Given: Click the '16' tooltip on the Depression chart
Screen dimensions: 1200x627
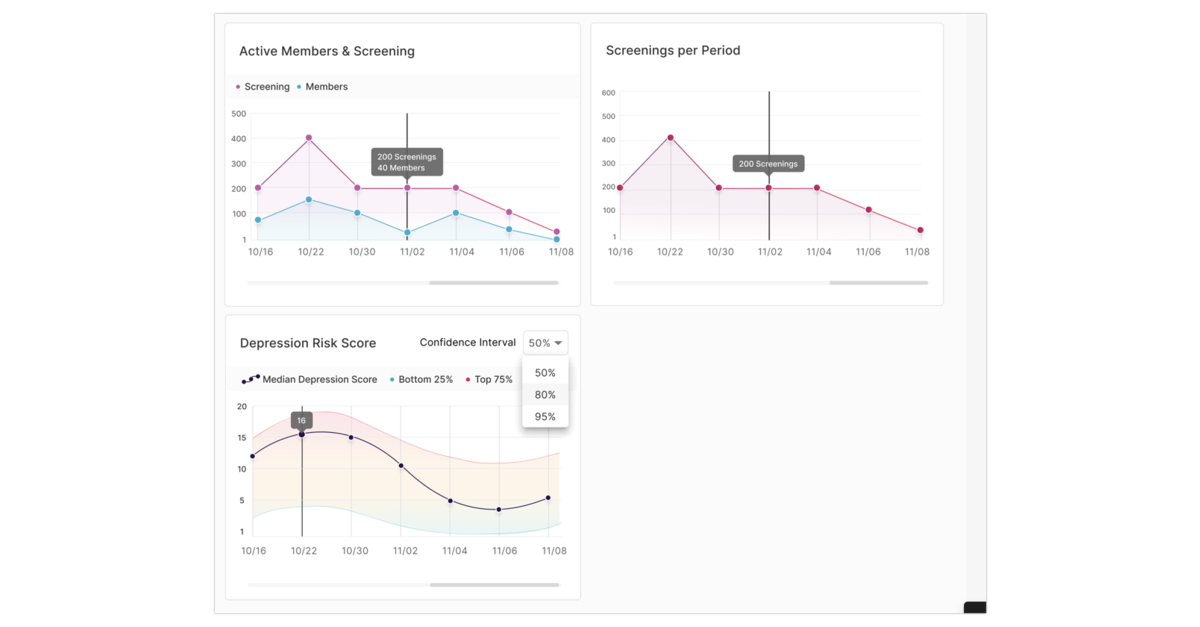Looking at the screenshot, I should point(301,420).
